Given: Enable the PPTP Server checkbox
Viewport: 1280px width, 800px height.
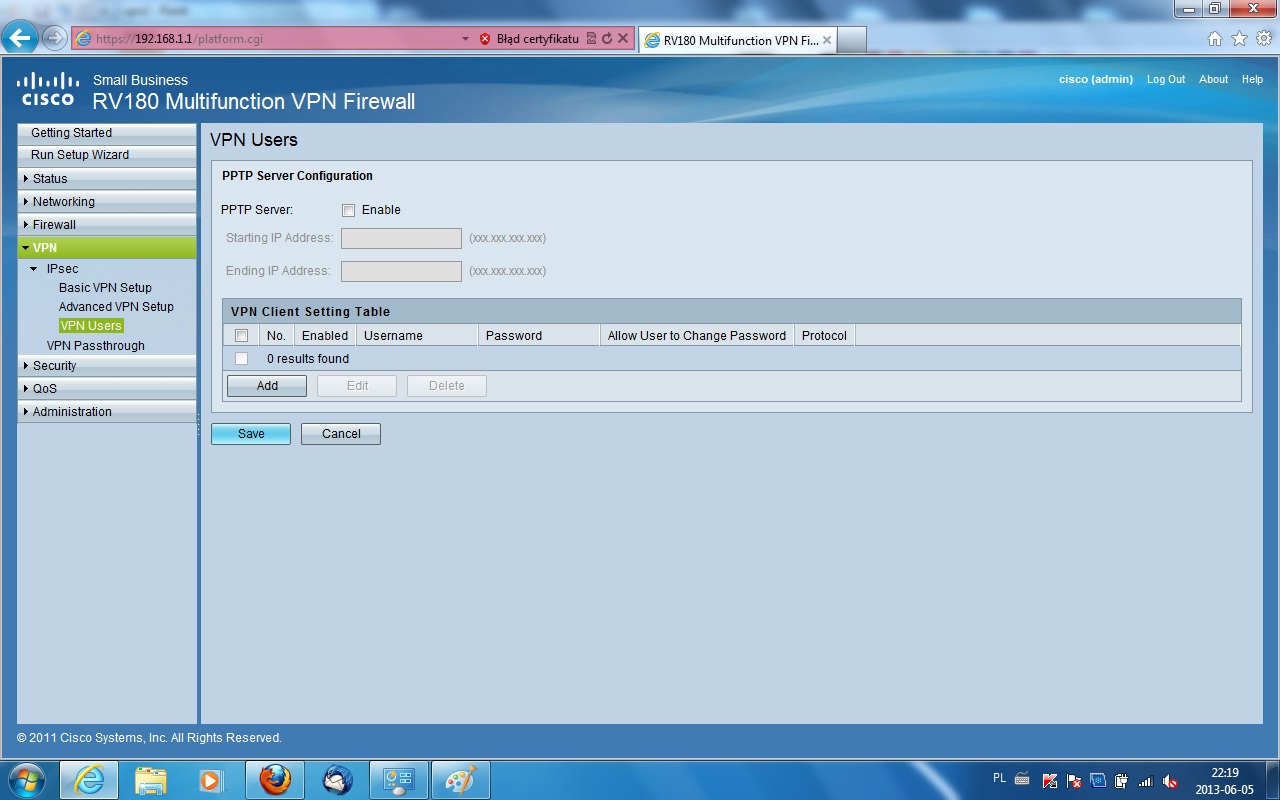Looking at the screenshot, I should [348, 210].
